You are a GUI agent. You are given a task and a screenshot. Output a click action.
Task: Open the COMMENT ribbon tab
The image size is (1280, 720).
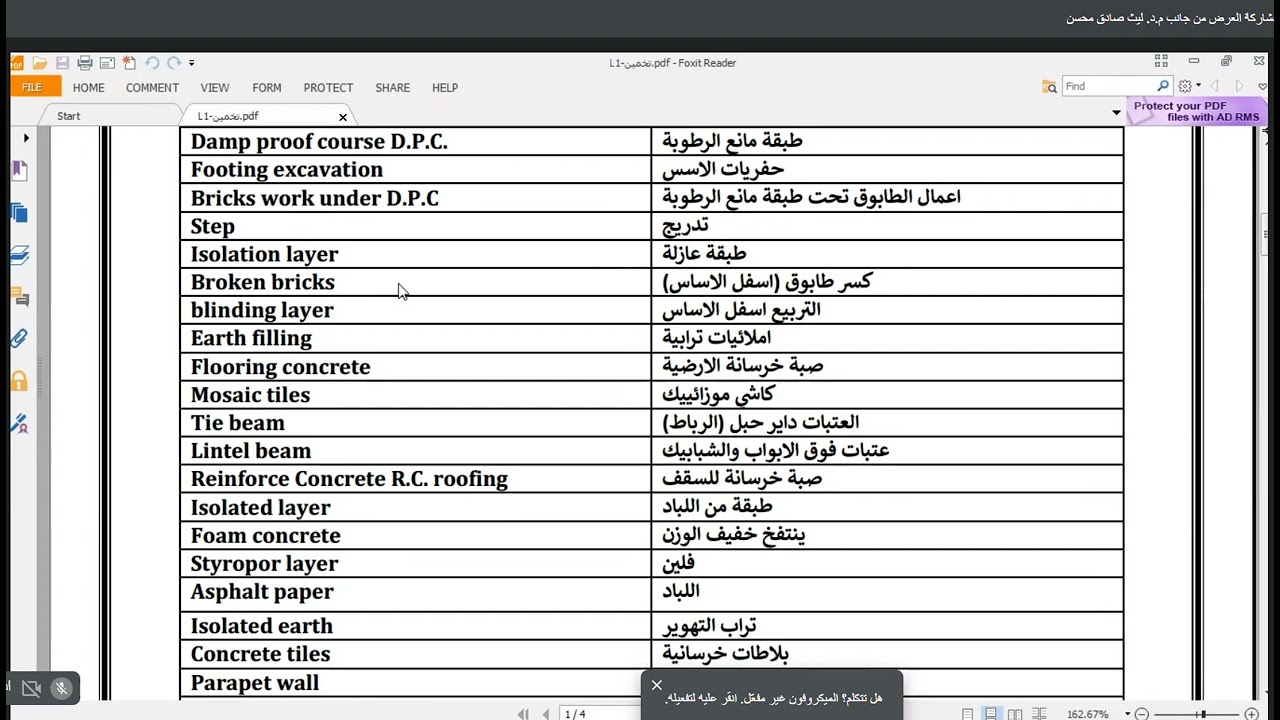click(x=152, y=88)
